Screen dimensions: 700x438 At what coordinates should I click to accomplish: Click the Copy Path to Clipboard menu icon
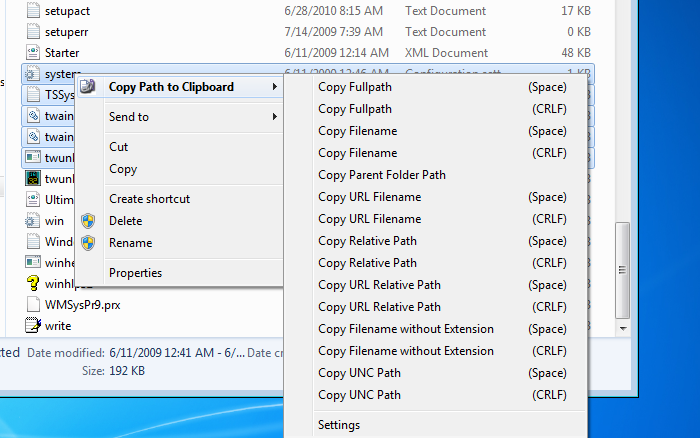pos(88,87)
